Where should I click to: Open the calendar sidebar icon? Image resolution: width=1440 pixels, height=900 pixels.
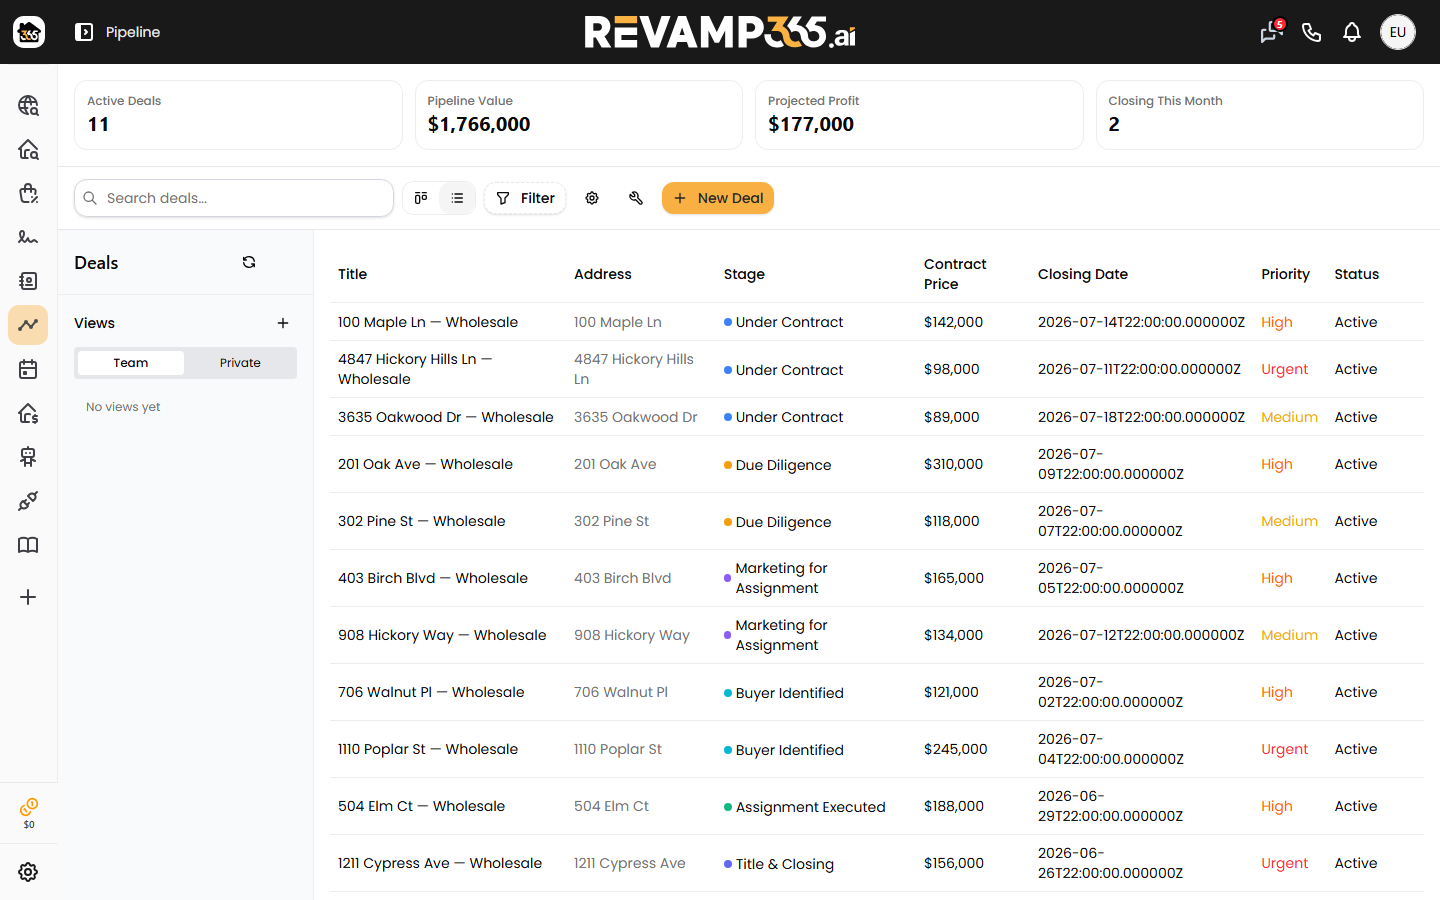pyautogui.click(x=28, y=369)
